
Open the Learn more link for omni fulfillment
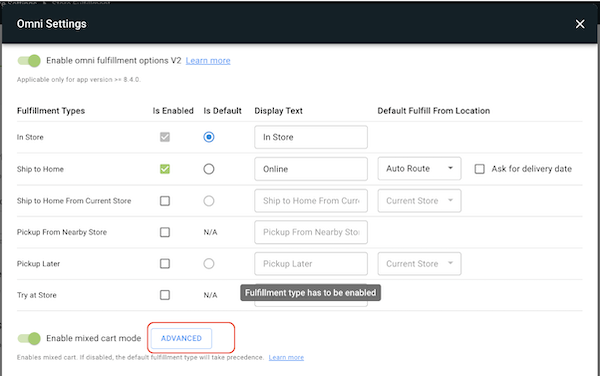pyautogui.click(x=208, y=60)
